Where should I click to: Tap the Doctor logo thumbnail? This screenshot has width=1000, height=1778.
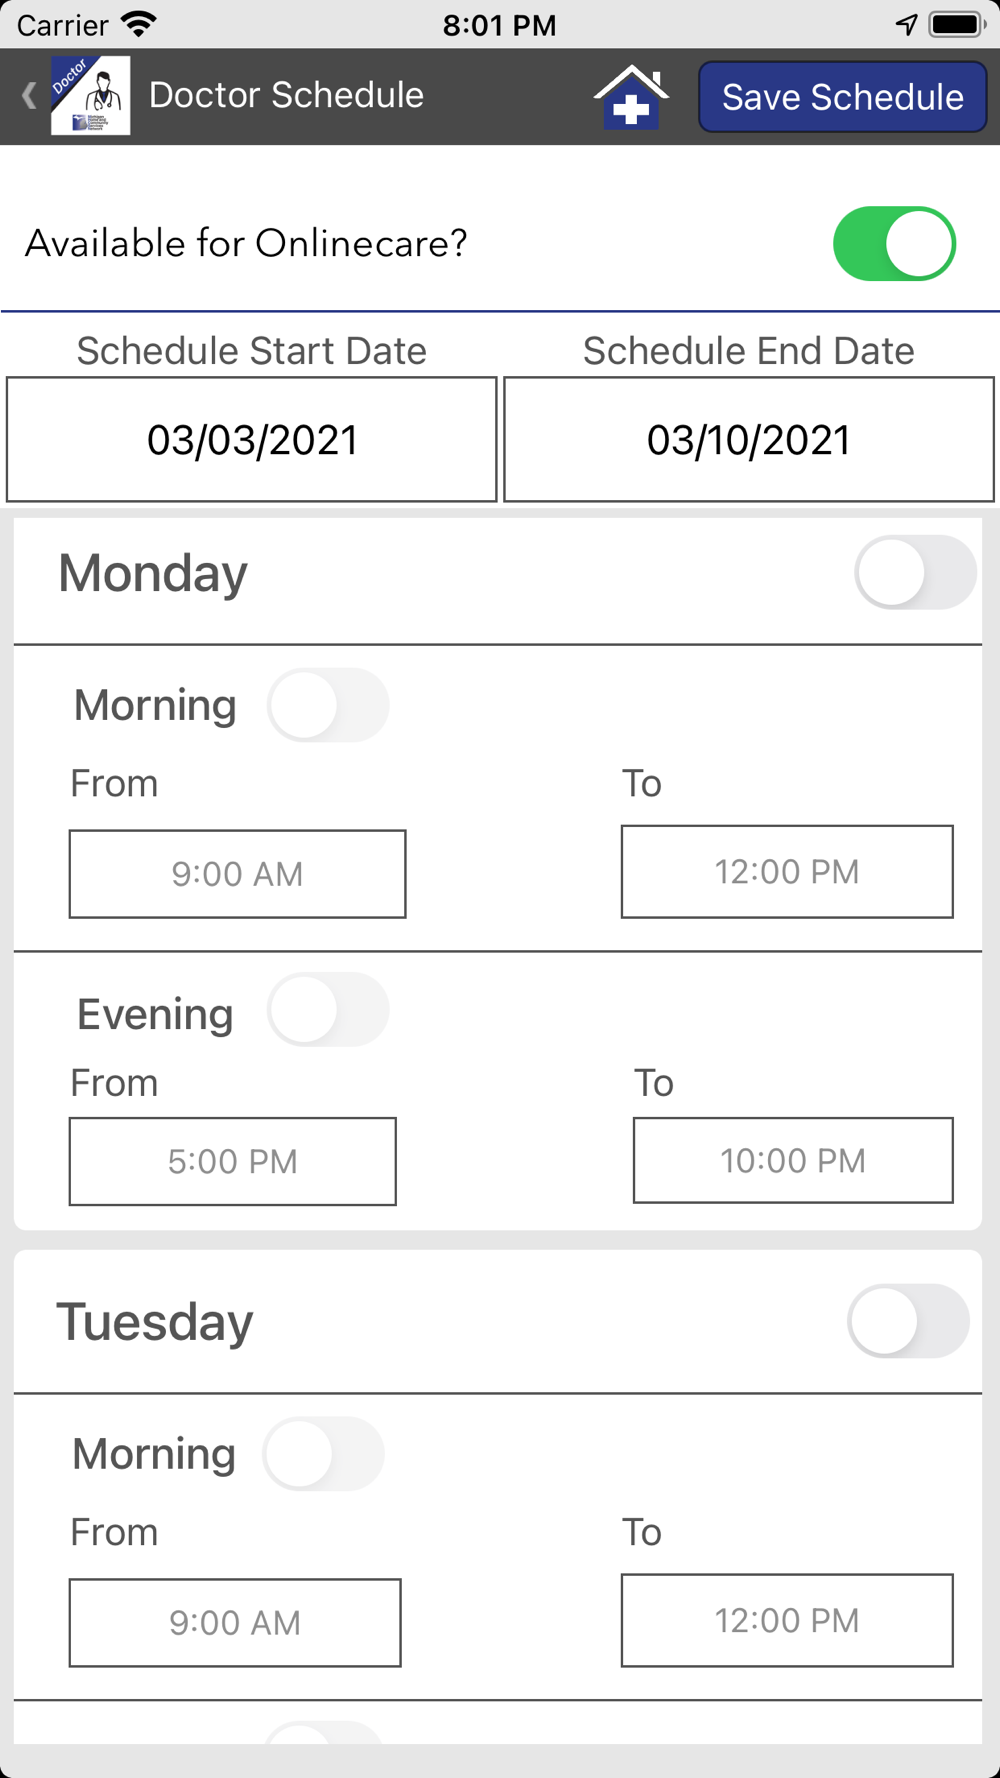91,96
